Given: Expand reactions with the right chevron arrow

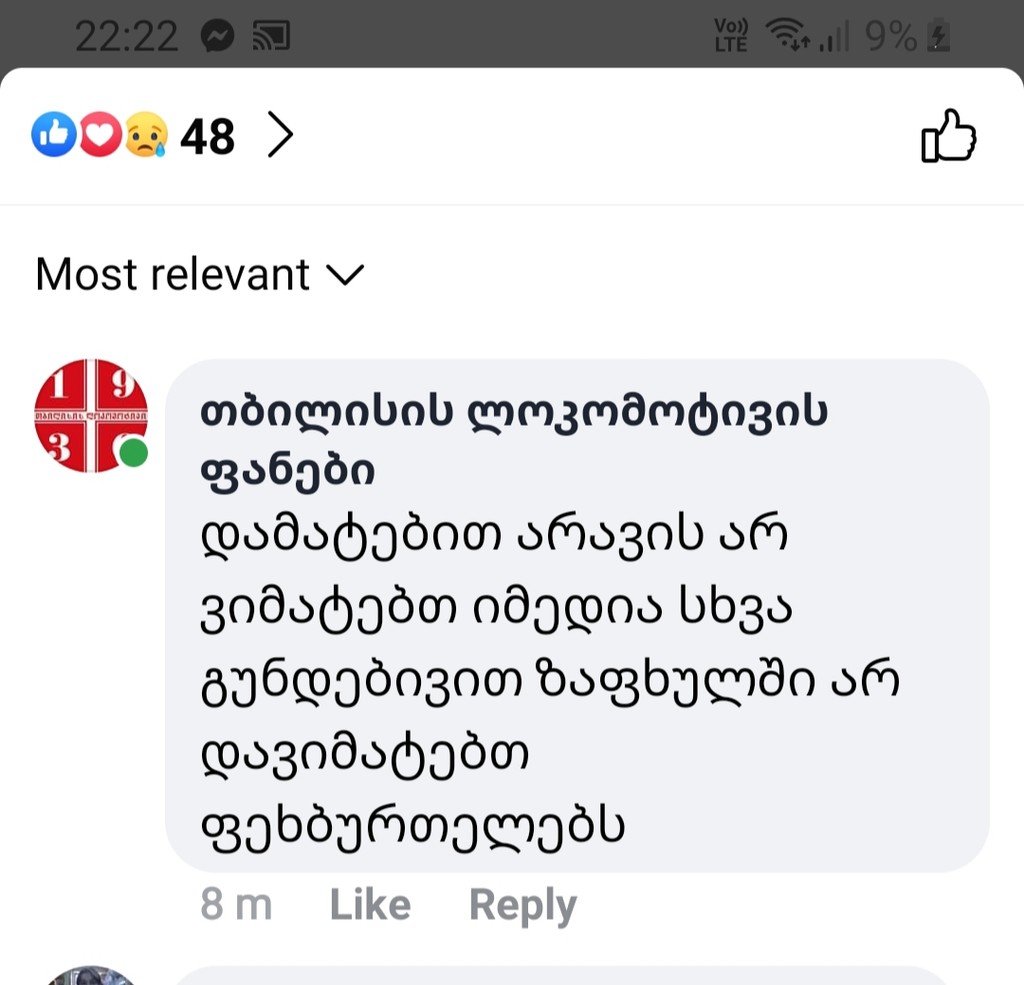Looking at the screenshot, I should click(280, 135).
